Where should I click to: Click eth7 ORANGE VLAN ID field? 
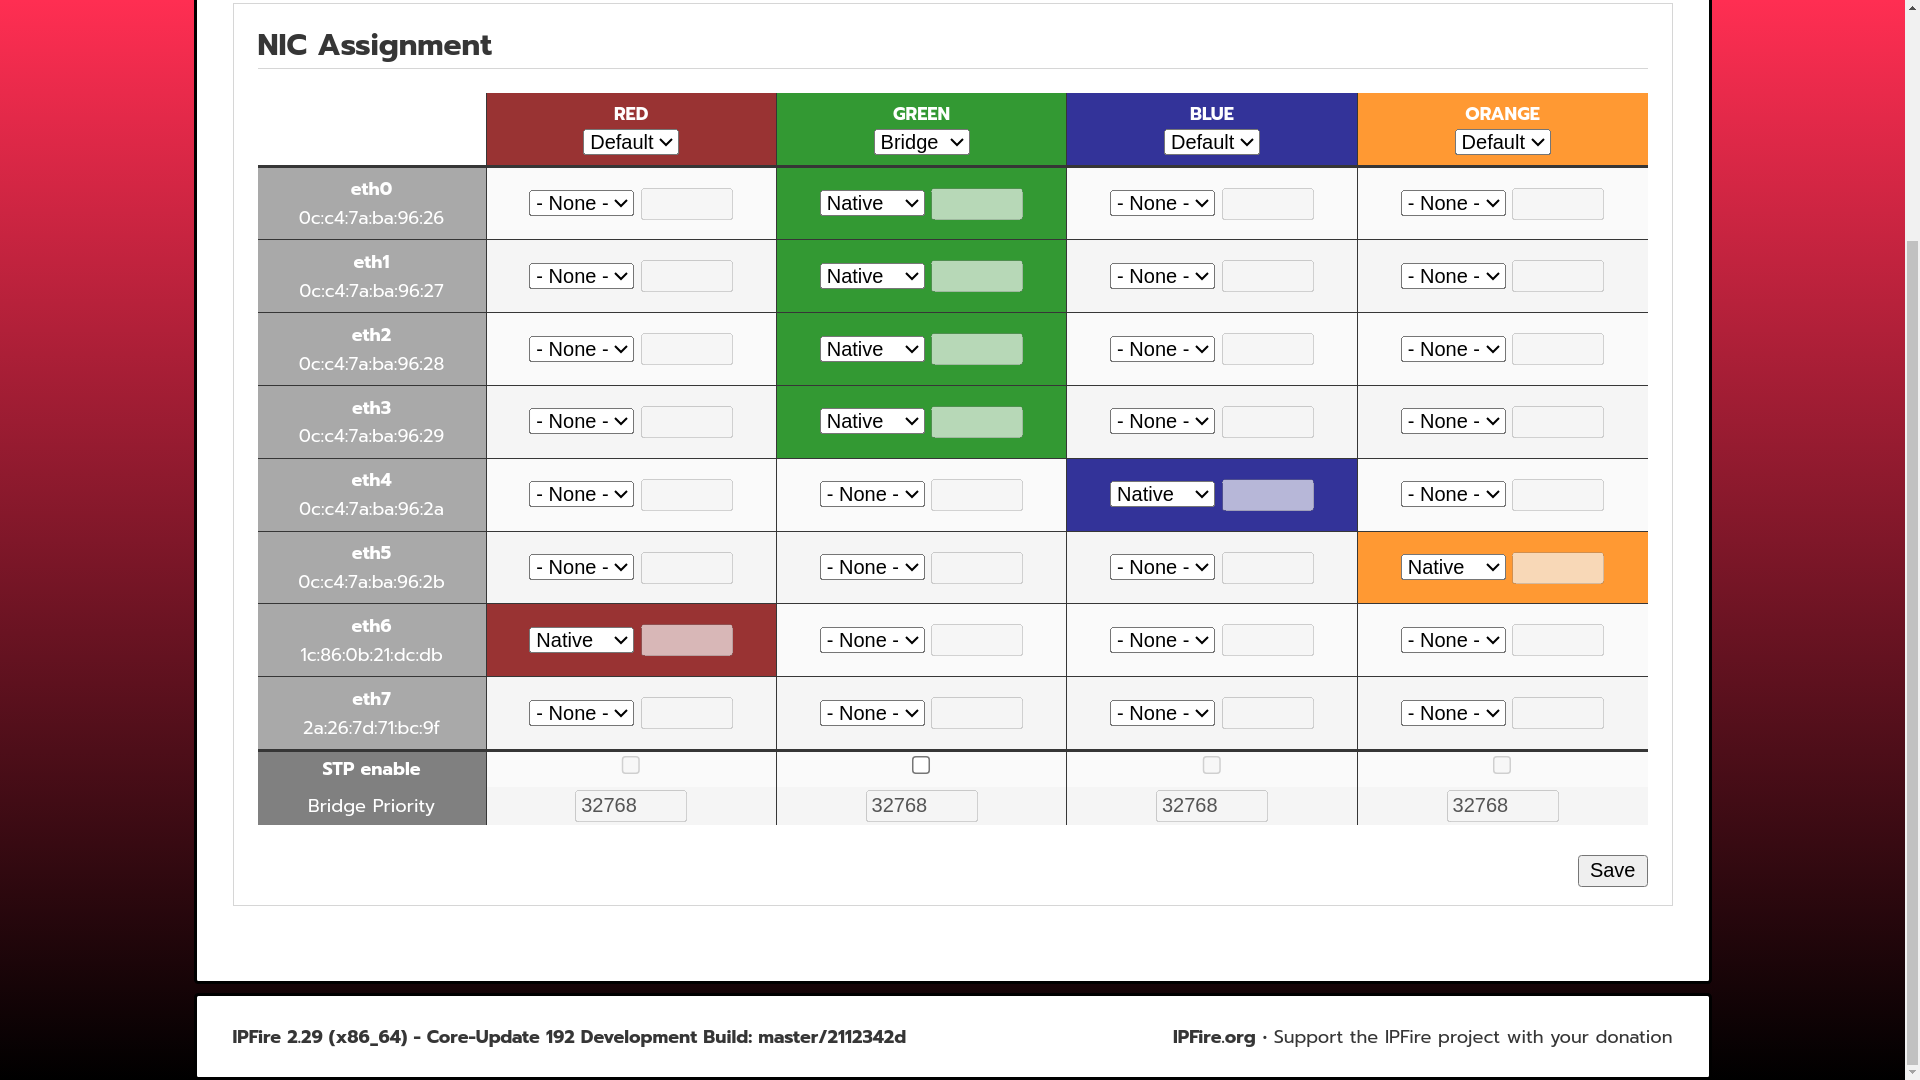coord(1558,713)
